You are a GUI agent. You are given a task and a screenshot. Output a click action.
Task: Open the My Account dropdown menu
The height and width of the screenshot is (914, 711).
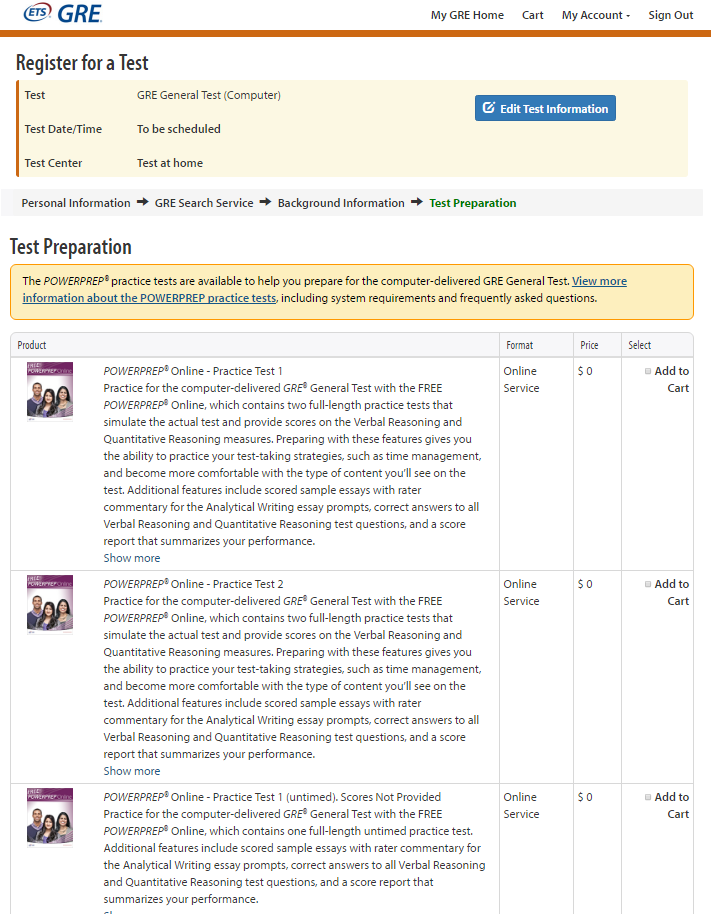pos(595,15)
